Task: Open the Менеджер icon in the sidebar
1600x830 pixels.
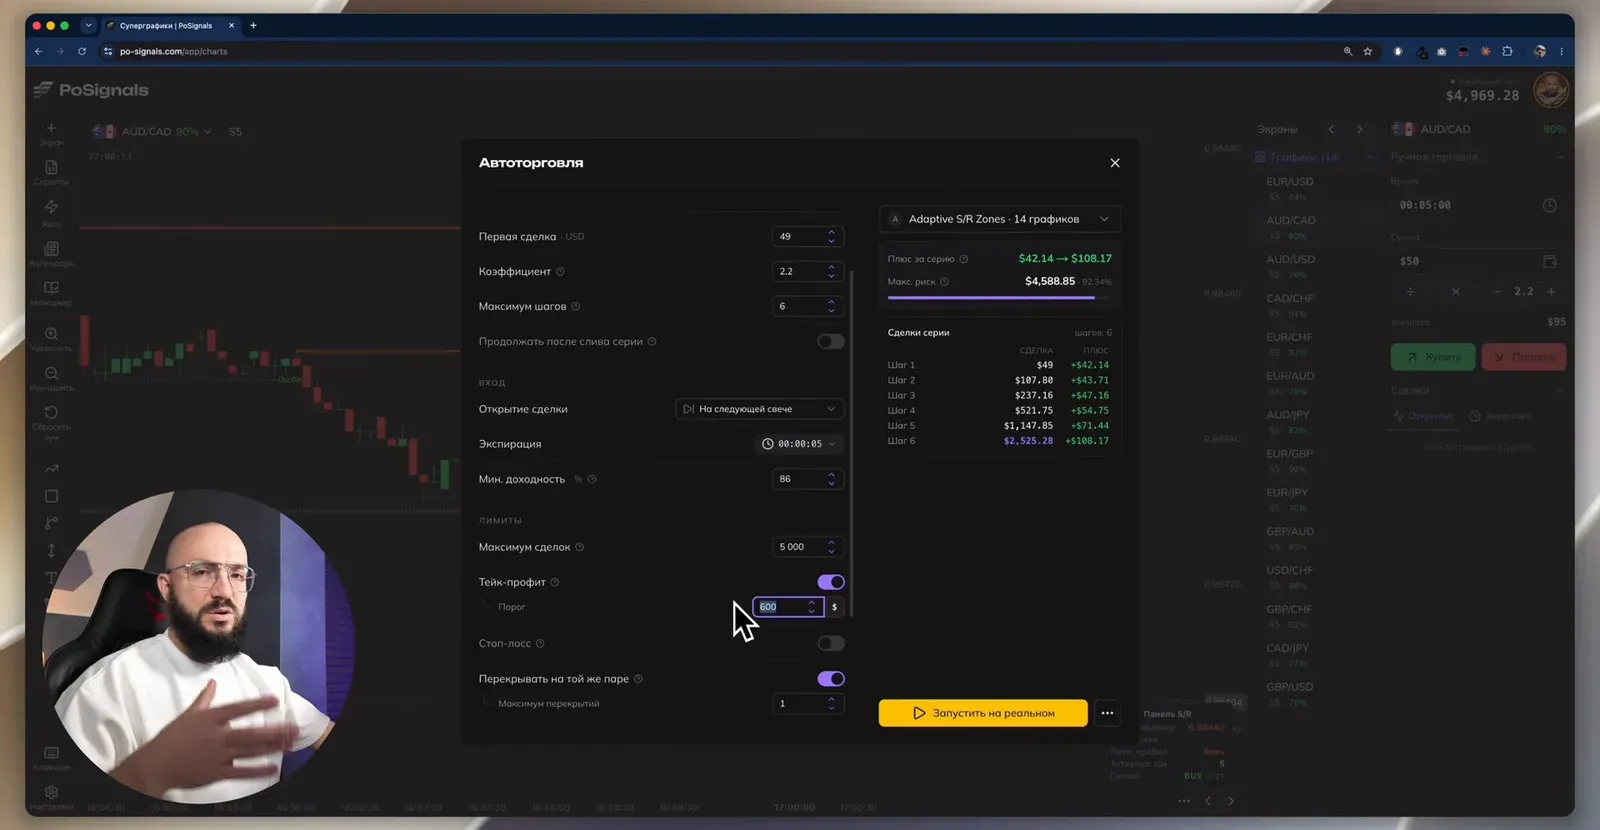Action: click(51, 288)
